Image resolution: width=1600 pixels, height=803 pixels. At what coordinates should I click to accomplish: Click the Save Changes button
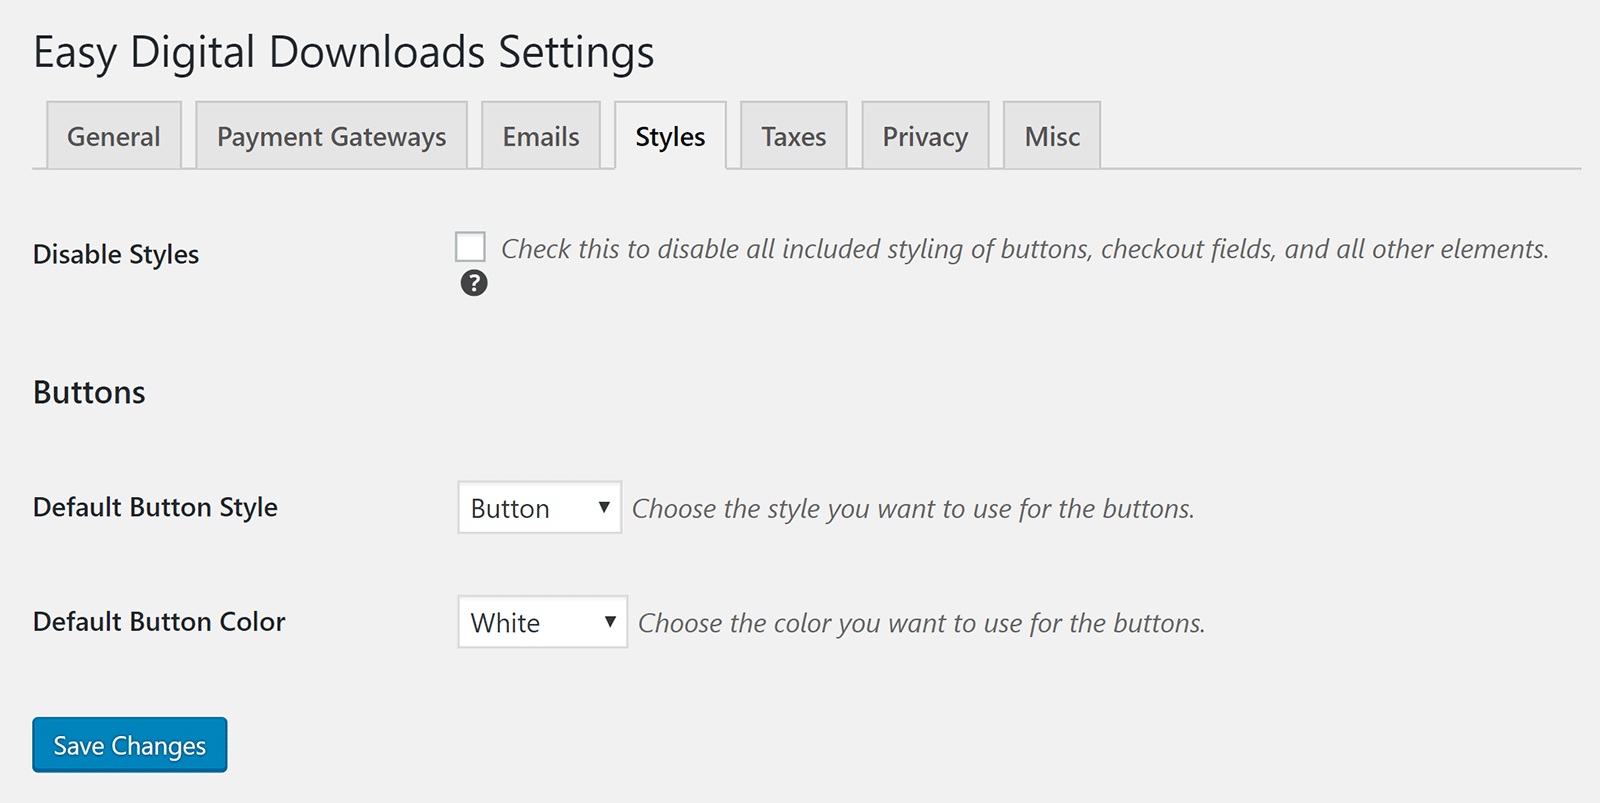130,745
